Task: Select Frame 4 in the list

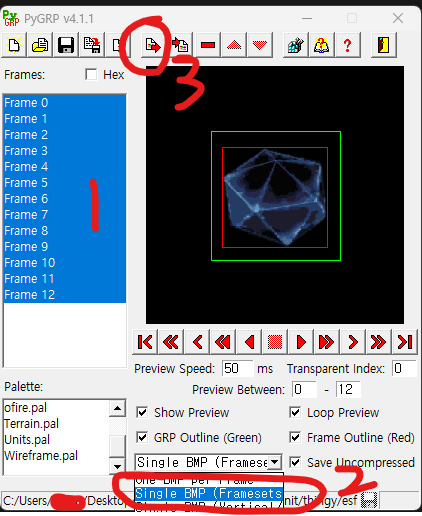Action: tap(65, 167)
